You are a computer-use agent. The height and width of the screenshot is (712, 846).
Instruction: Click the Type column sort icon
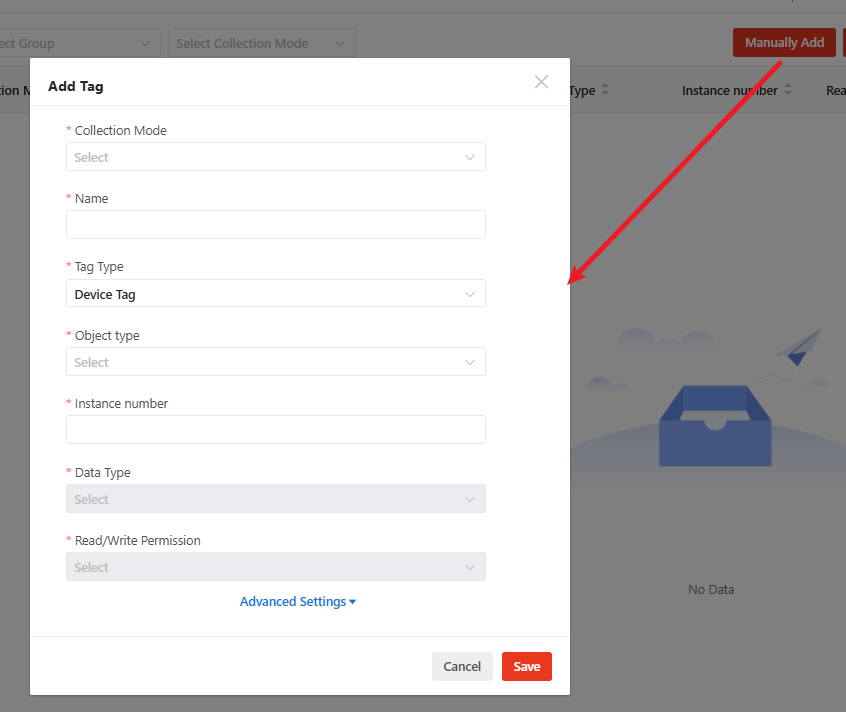click(604, 90)
